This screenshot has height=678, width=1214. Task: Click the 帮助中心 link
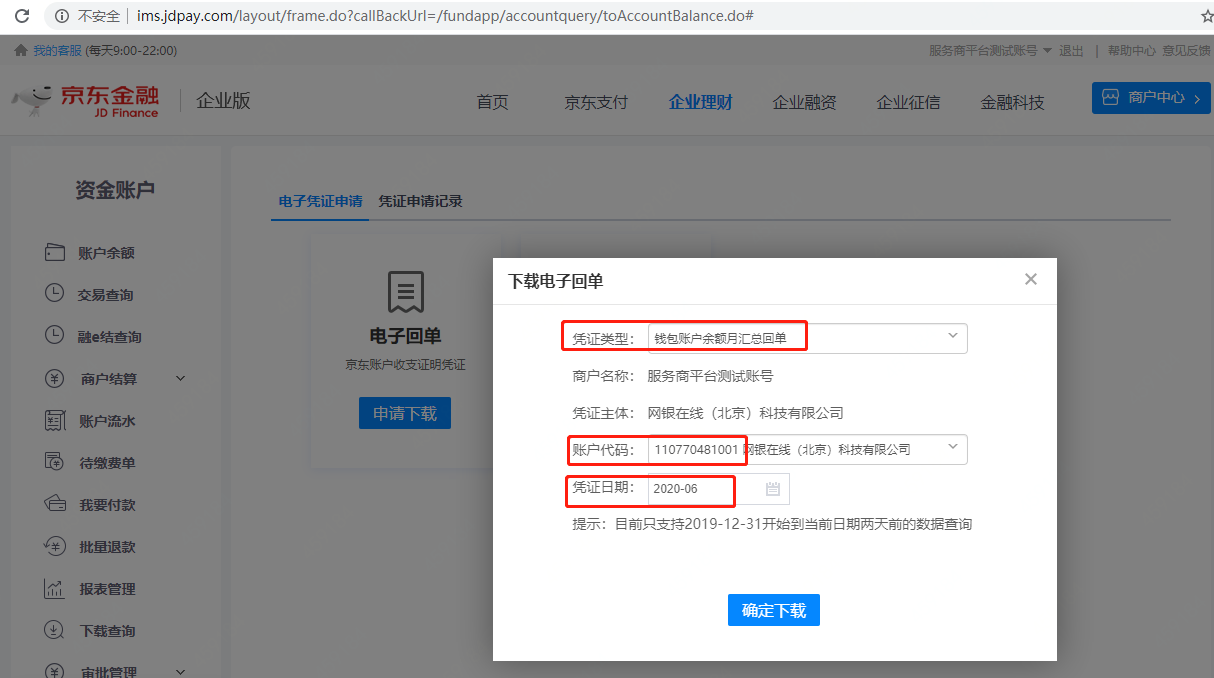point(1132,51)
